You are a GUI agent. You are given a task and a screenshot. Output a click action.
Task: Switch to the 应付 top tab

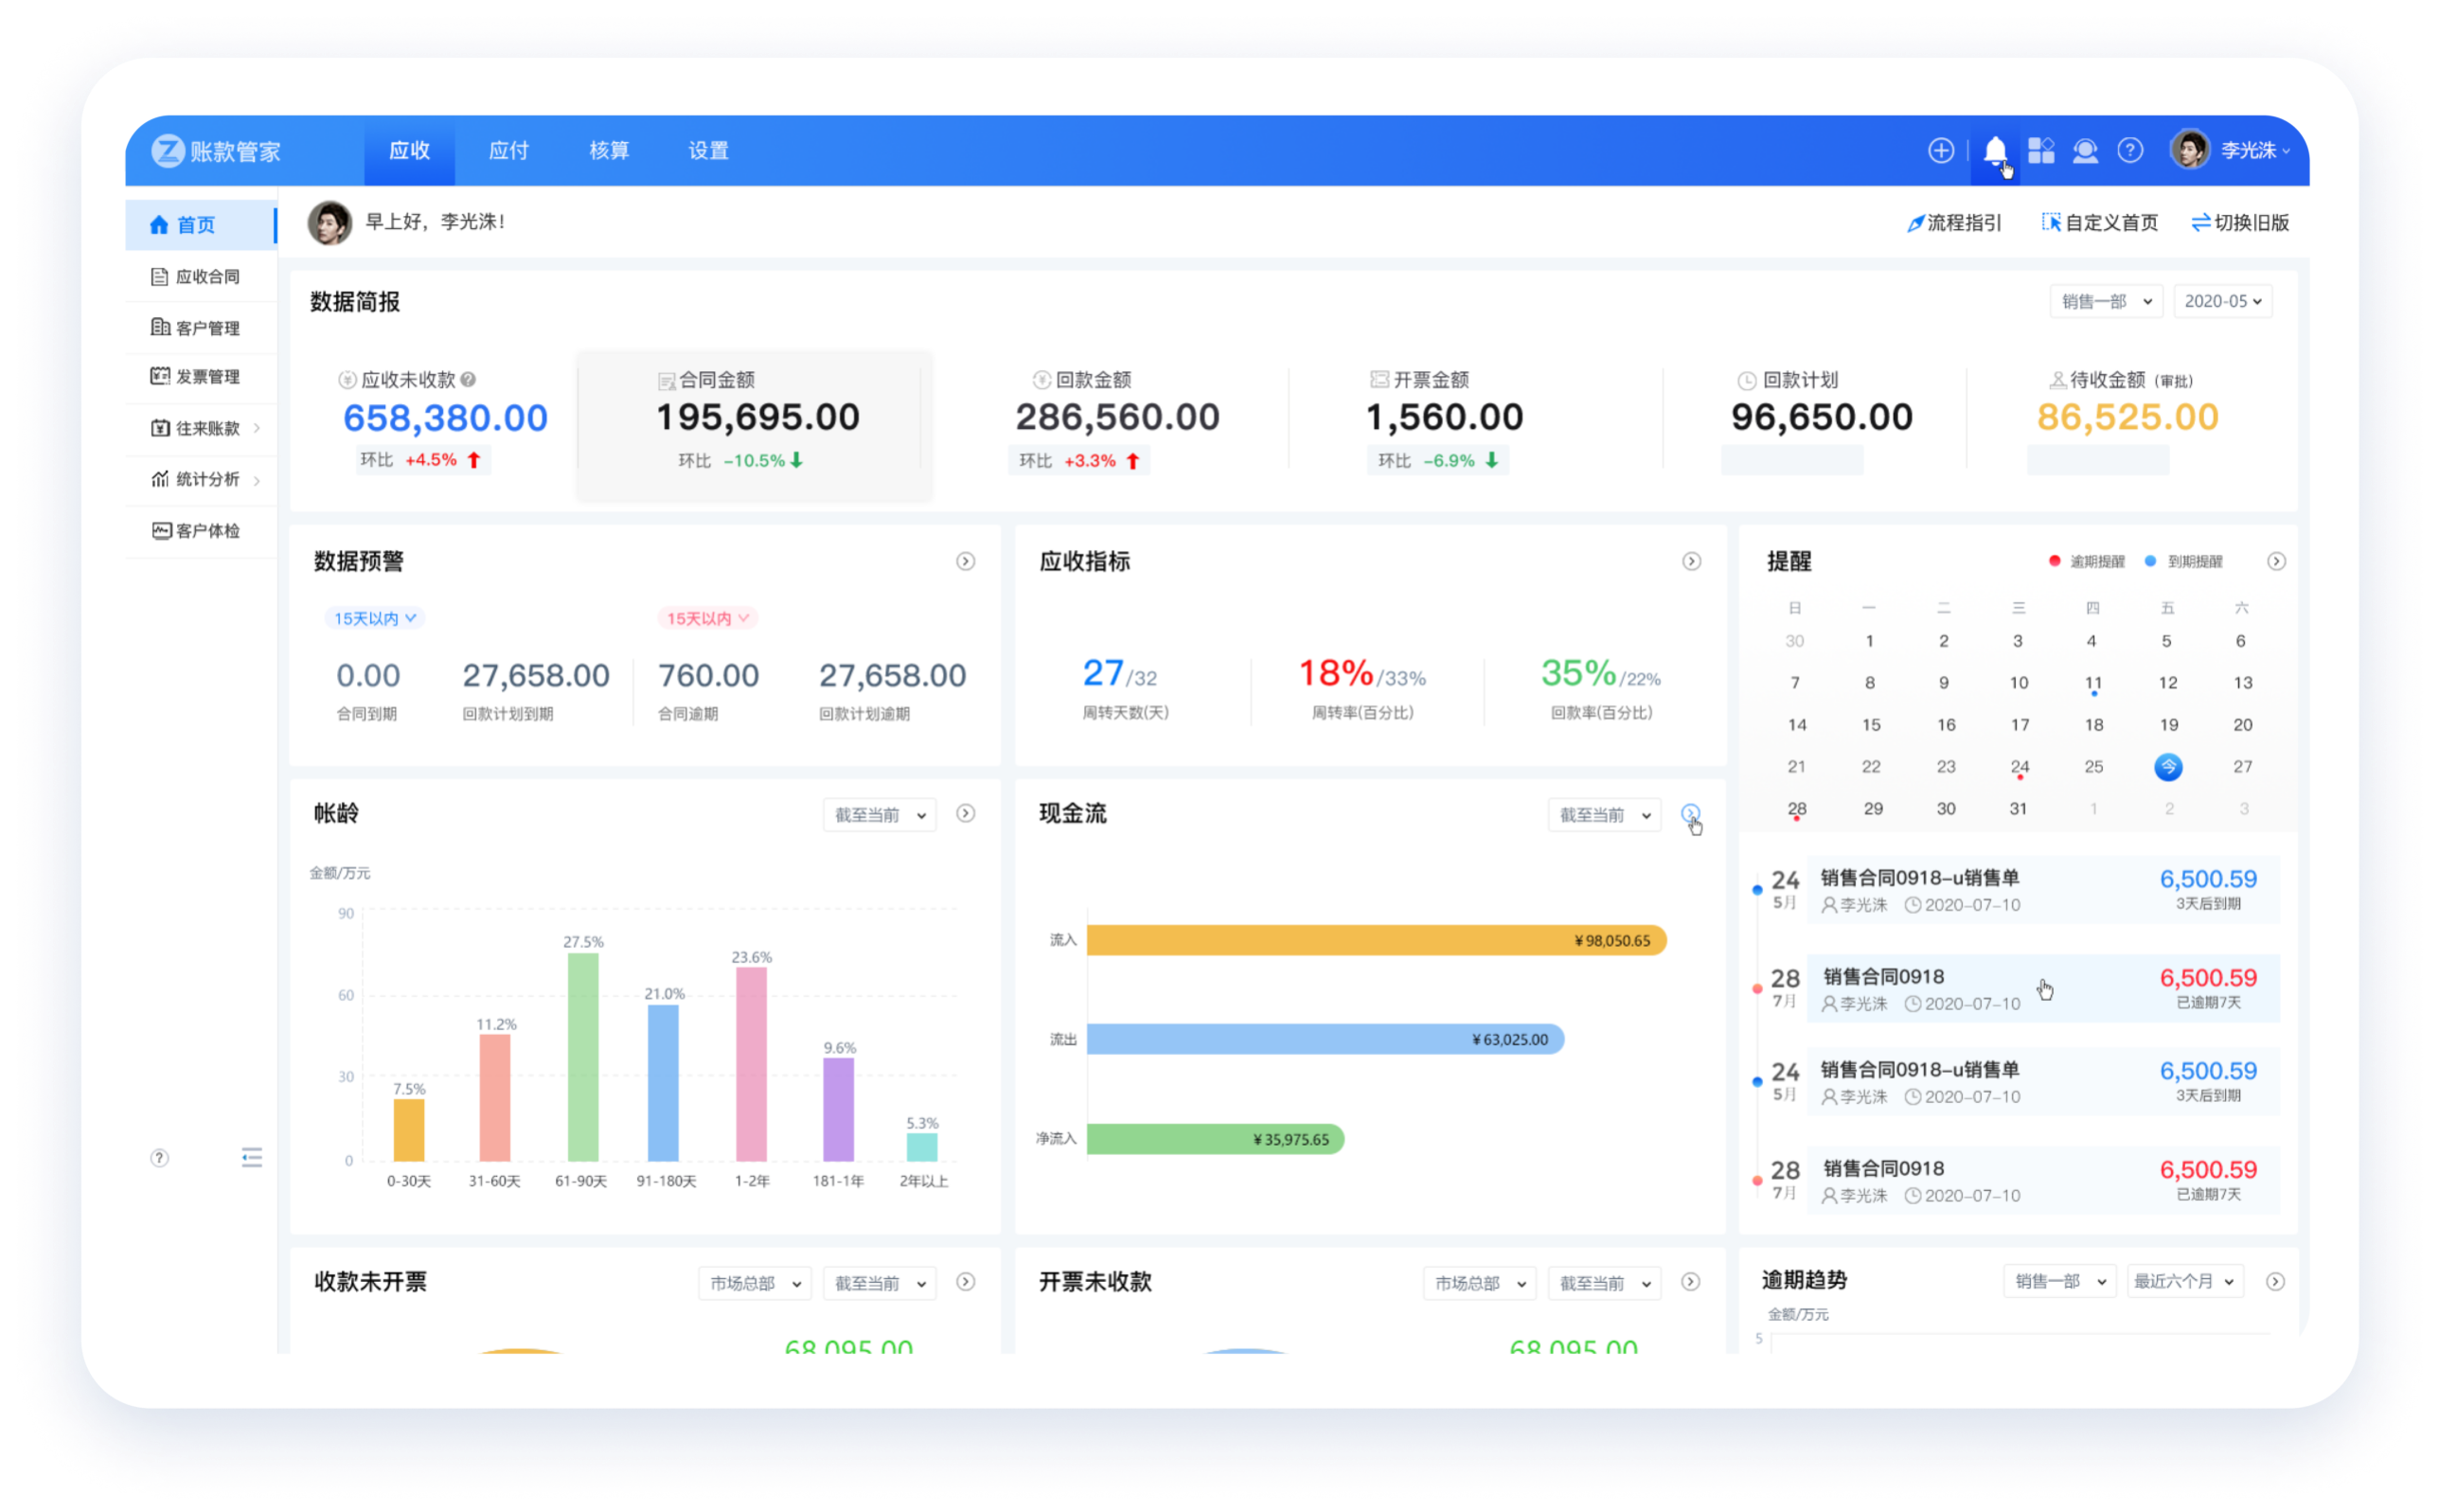pyautogui.click(x=508, y=150)
